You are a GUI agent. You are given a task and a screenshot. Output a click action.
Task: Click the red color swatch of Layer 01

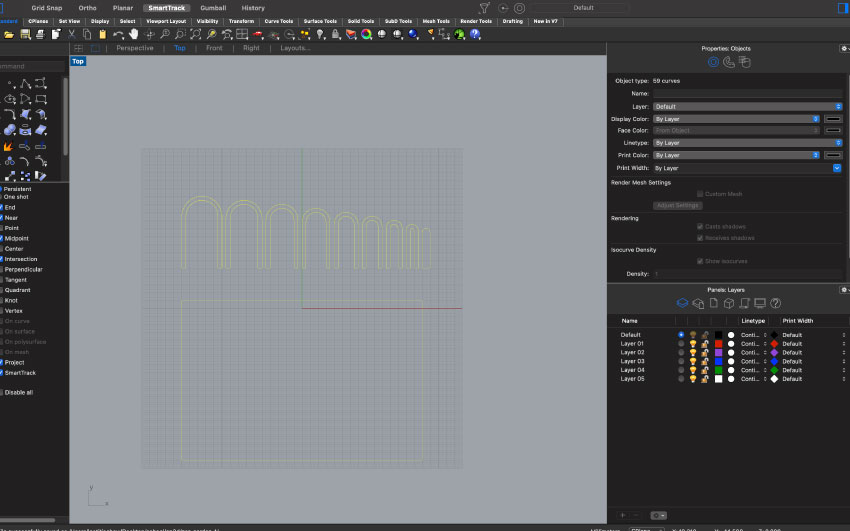click(x=718, y=343)
